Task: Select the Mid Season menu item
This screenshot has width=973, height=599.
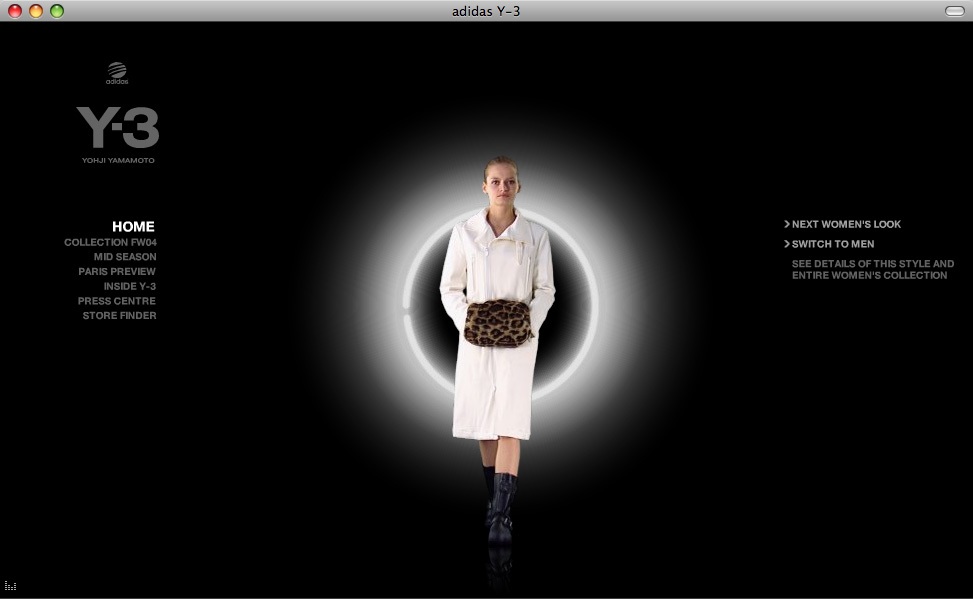Action: [x=125, y=257]
